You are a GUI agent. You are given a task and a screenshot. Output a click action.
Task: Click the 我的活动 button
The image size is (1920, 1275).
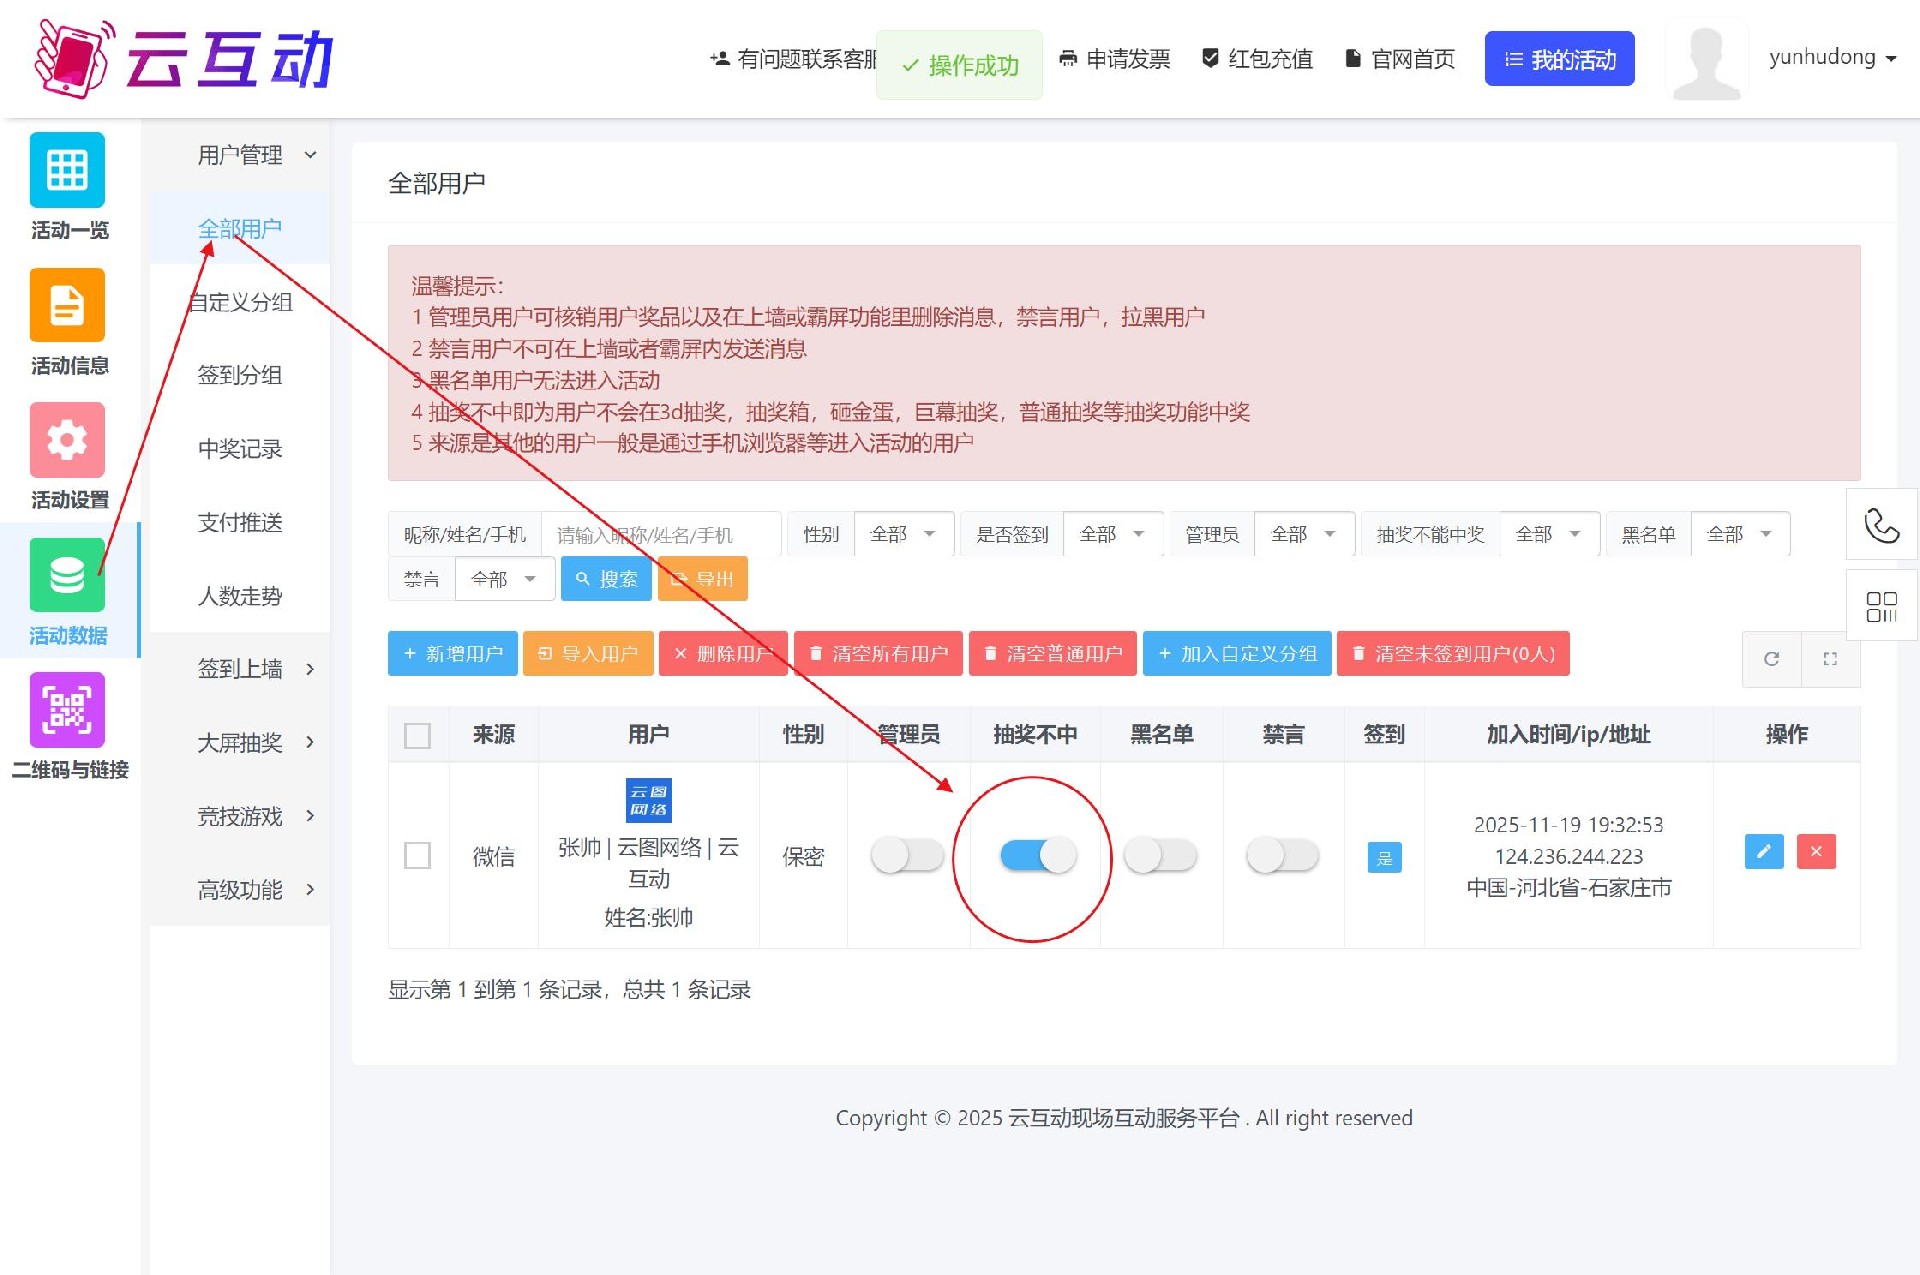click(x=1559, y=59)
